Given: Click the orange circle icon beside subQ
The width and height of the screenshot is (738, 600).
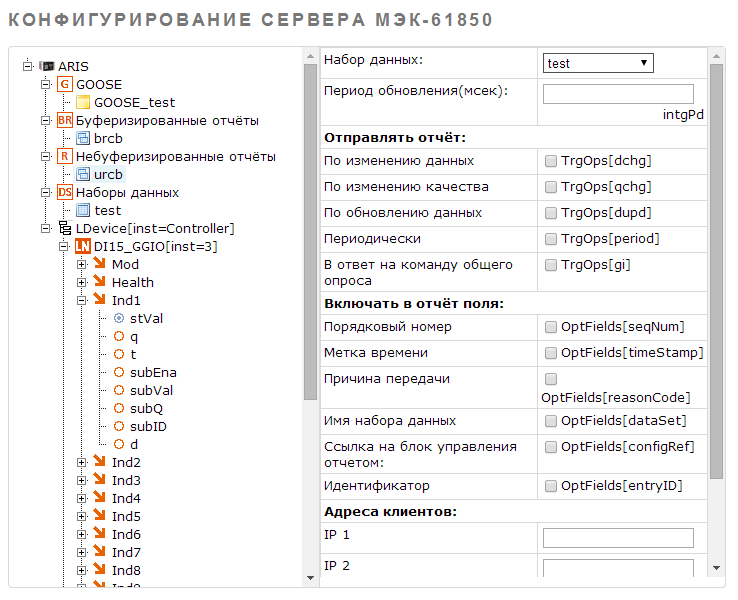Looking at the screenshot, I should [x=119, y=408].
